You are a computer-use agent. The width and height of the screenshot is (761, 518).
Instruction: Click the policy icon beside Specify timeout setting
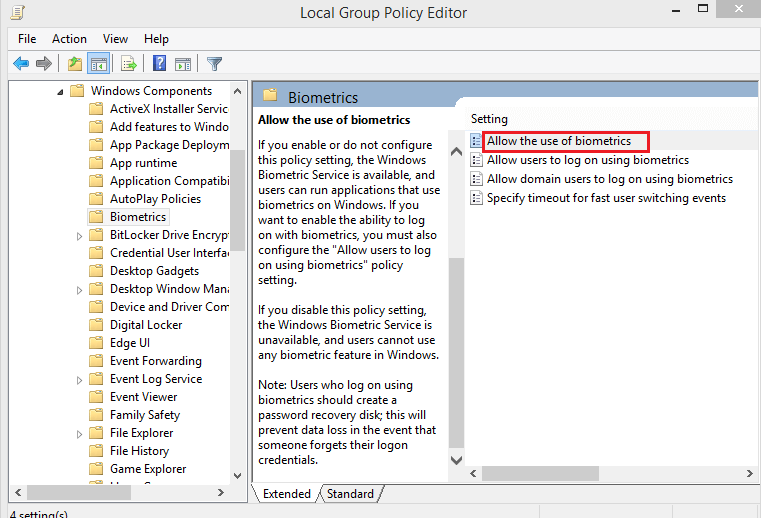pos(476,198)
